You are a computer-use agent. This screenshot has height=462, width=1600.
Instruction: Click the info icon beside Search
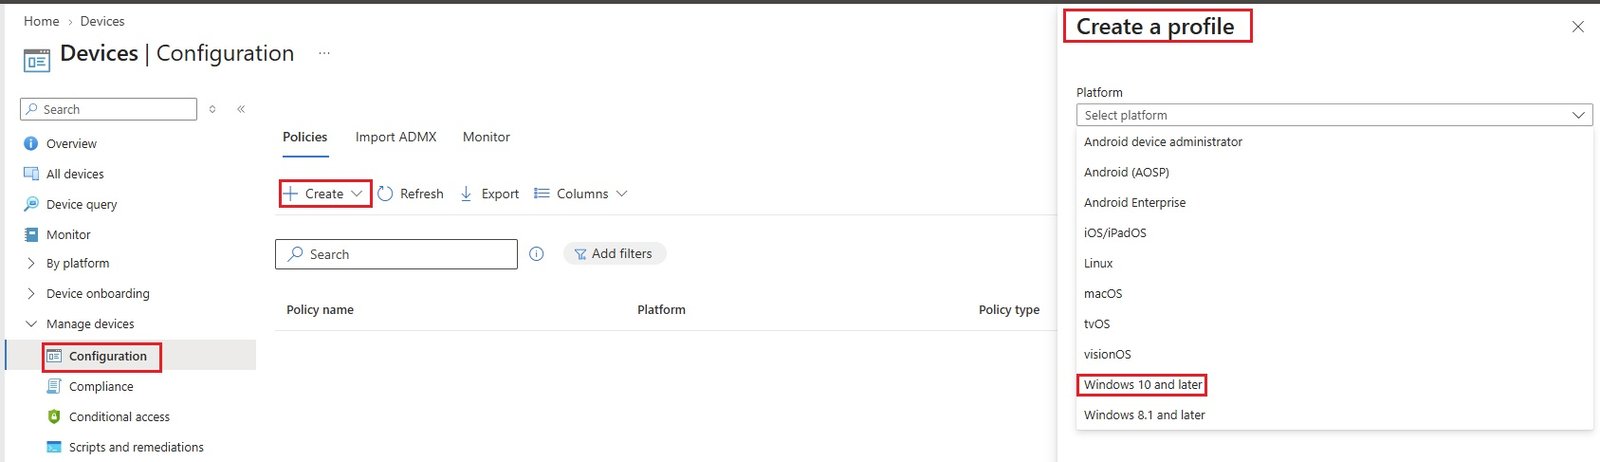pyautogui.click(x=536, y=254)
